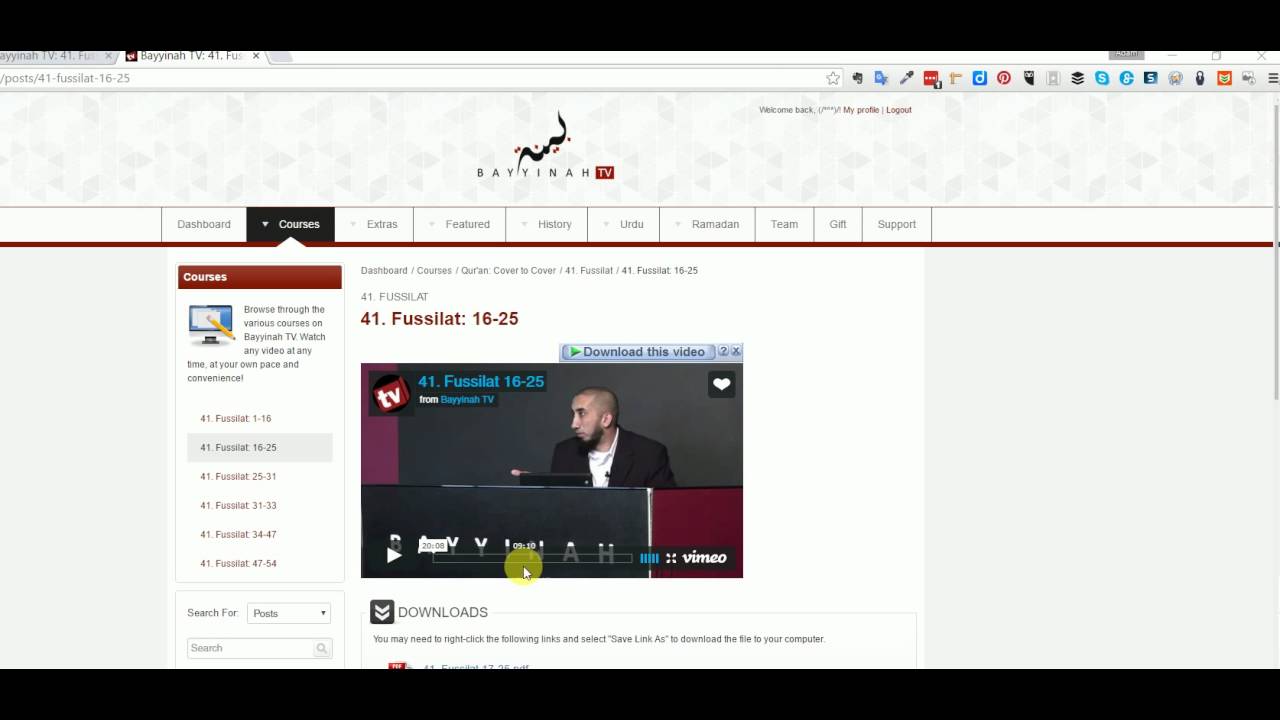
Task: Click the search magnifier icon
Action: pos(322,649)
